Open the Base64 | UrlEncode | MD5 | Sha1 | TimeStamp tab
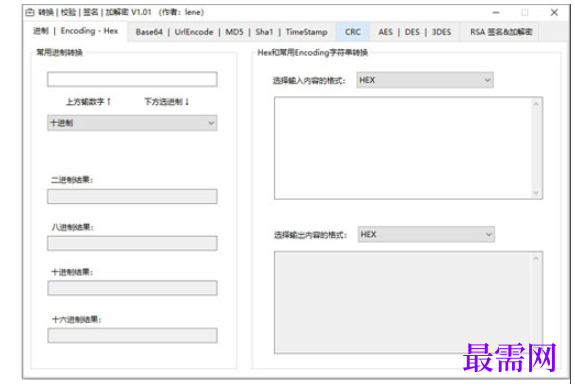Screen dimensions: 575x389 (231, 32)
